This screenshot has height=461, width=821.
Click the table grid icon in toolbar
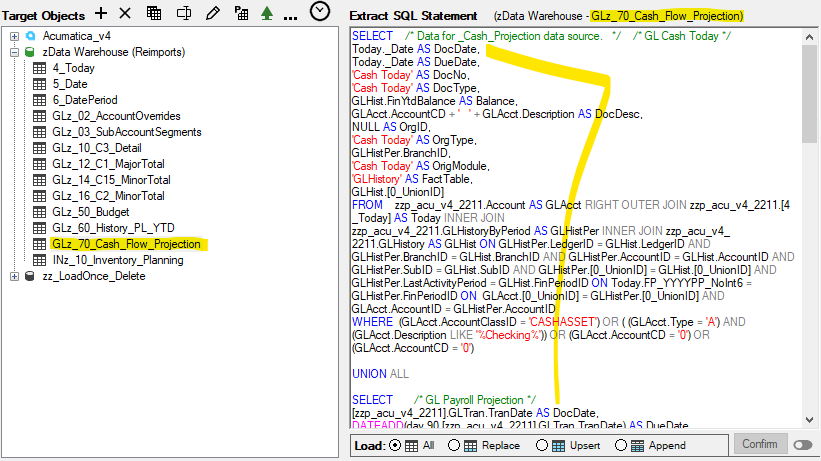click(x=154, y=13)
